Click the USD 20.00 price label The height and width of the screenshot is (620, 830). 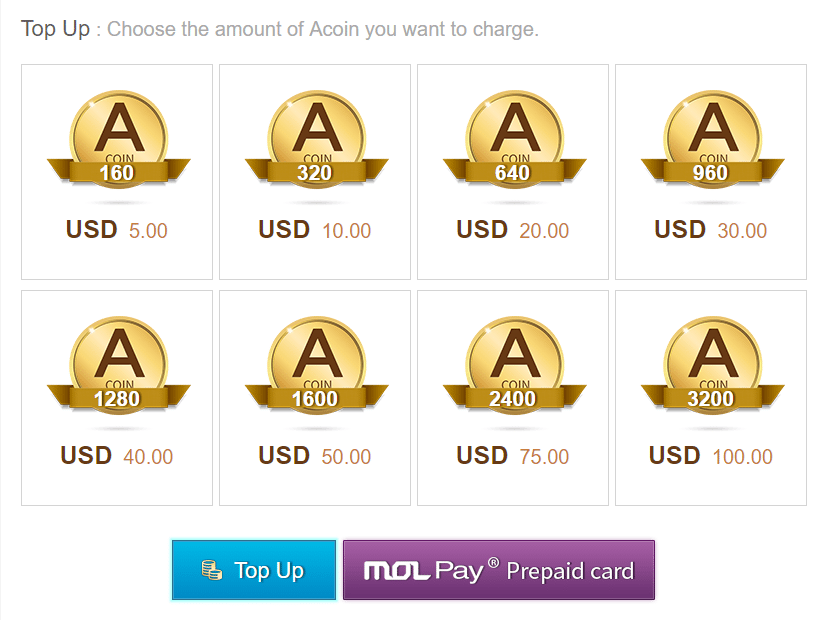coord(513,230)
